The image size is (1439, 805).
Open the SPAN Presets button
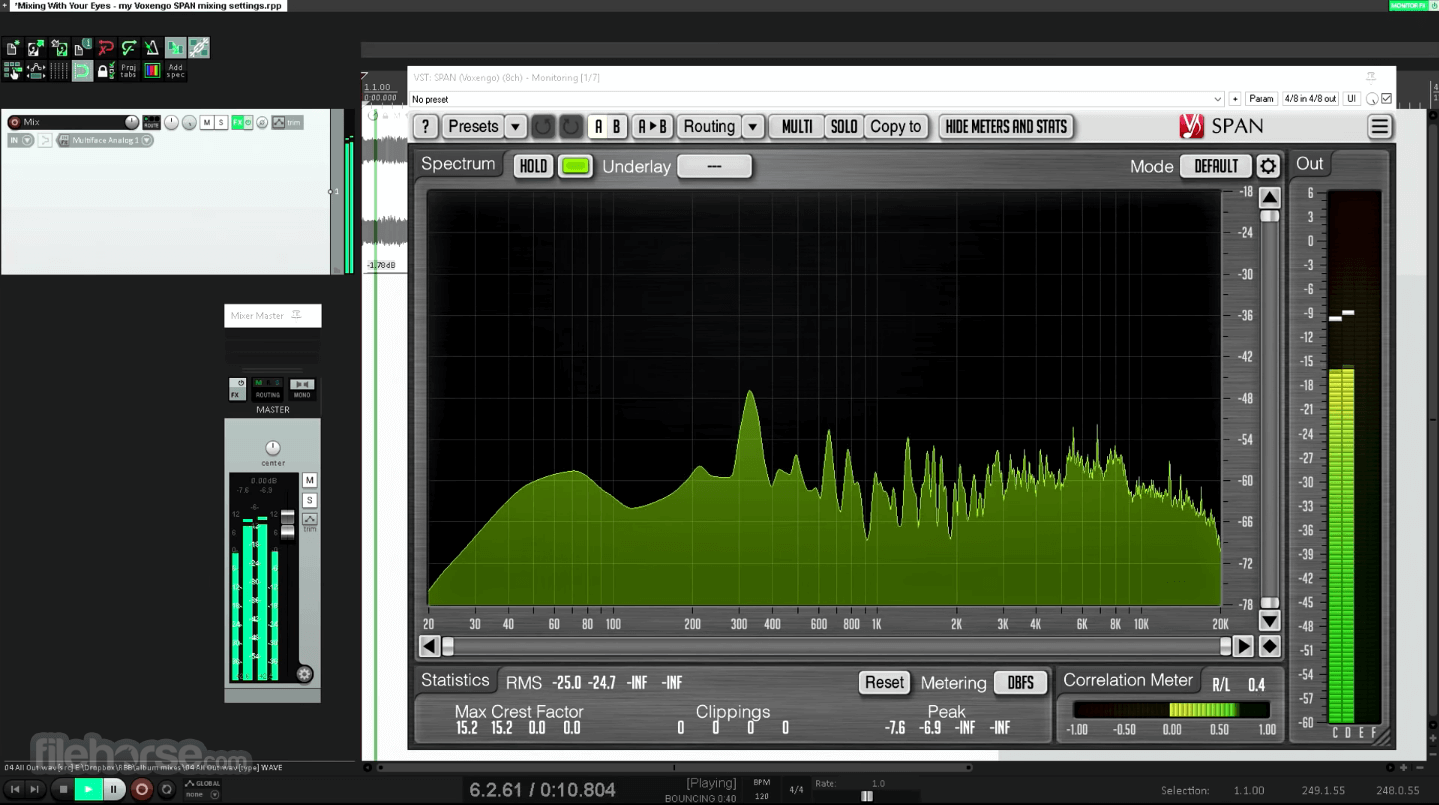473,127
